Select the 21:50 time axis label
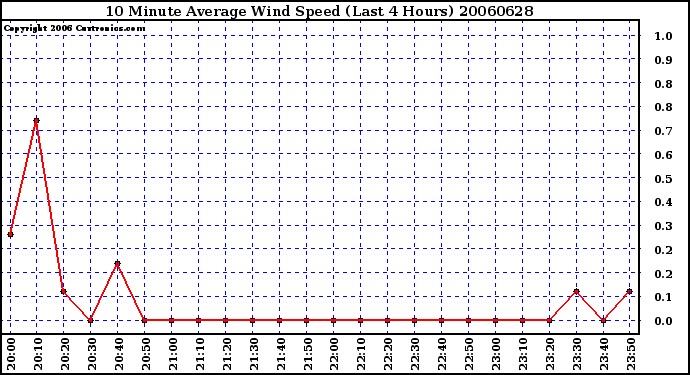690x375 pixels. pyautogui.click(x=308, y=354)
